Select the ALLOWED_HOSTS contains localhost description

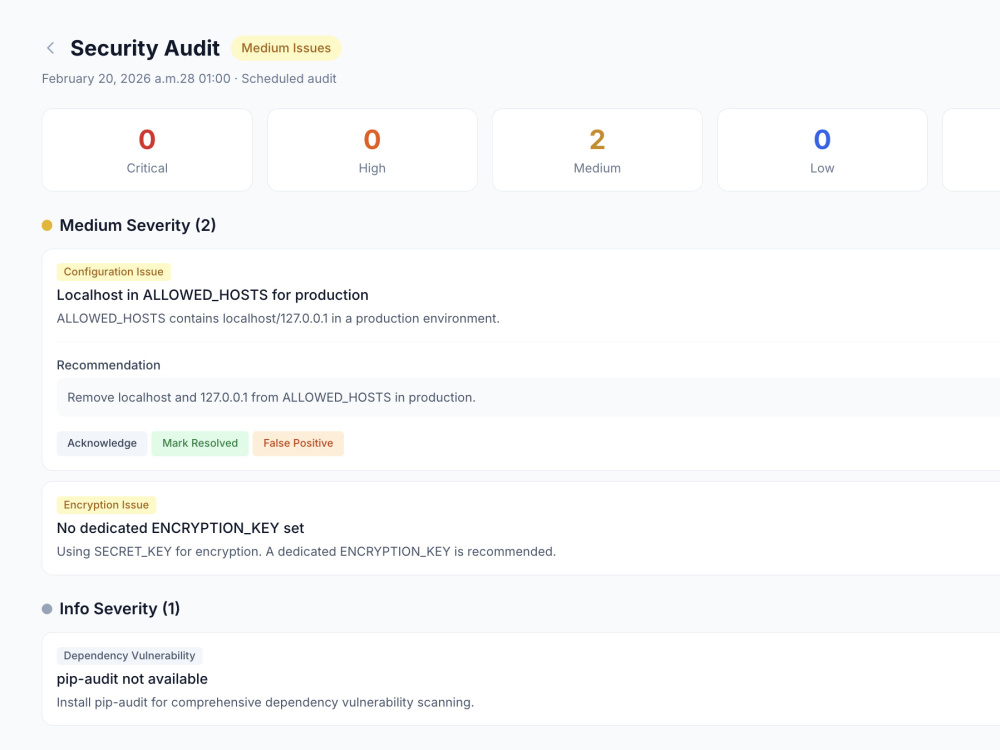pyautogui.click(x=278, y=318)
